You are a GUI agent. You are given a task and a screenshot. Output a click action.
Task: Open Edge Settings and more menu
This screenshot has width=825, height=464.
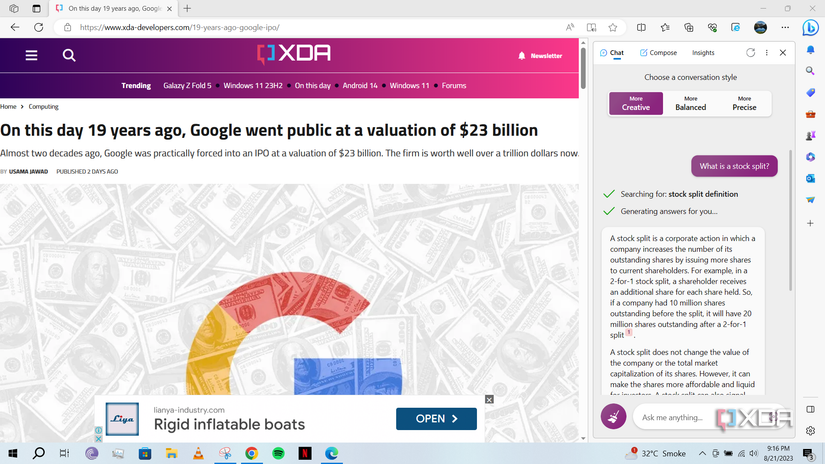pyautogui.click(x=785, y=27)
